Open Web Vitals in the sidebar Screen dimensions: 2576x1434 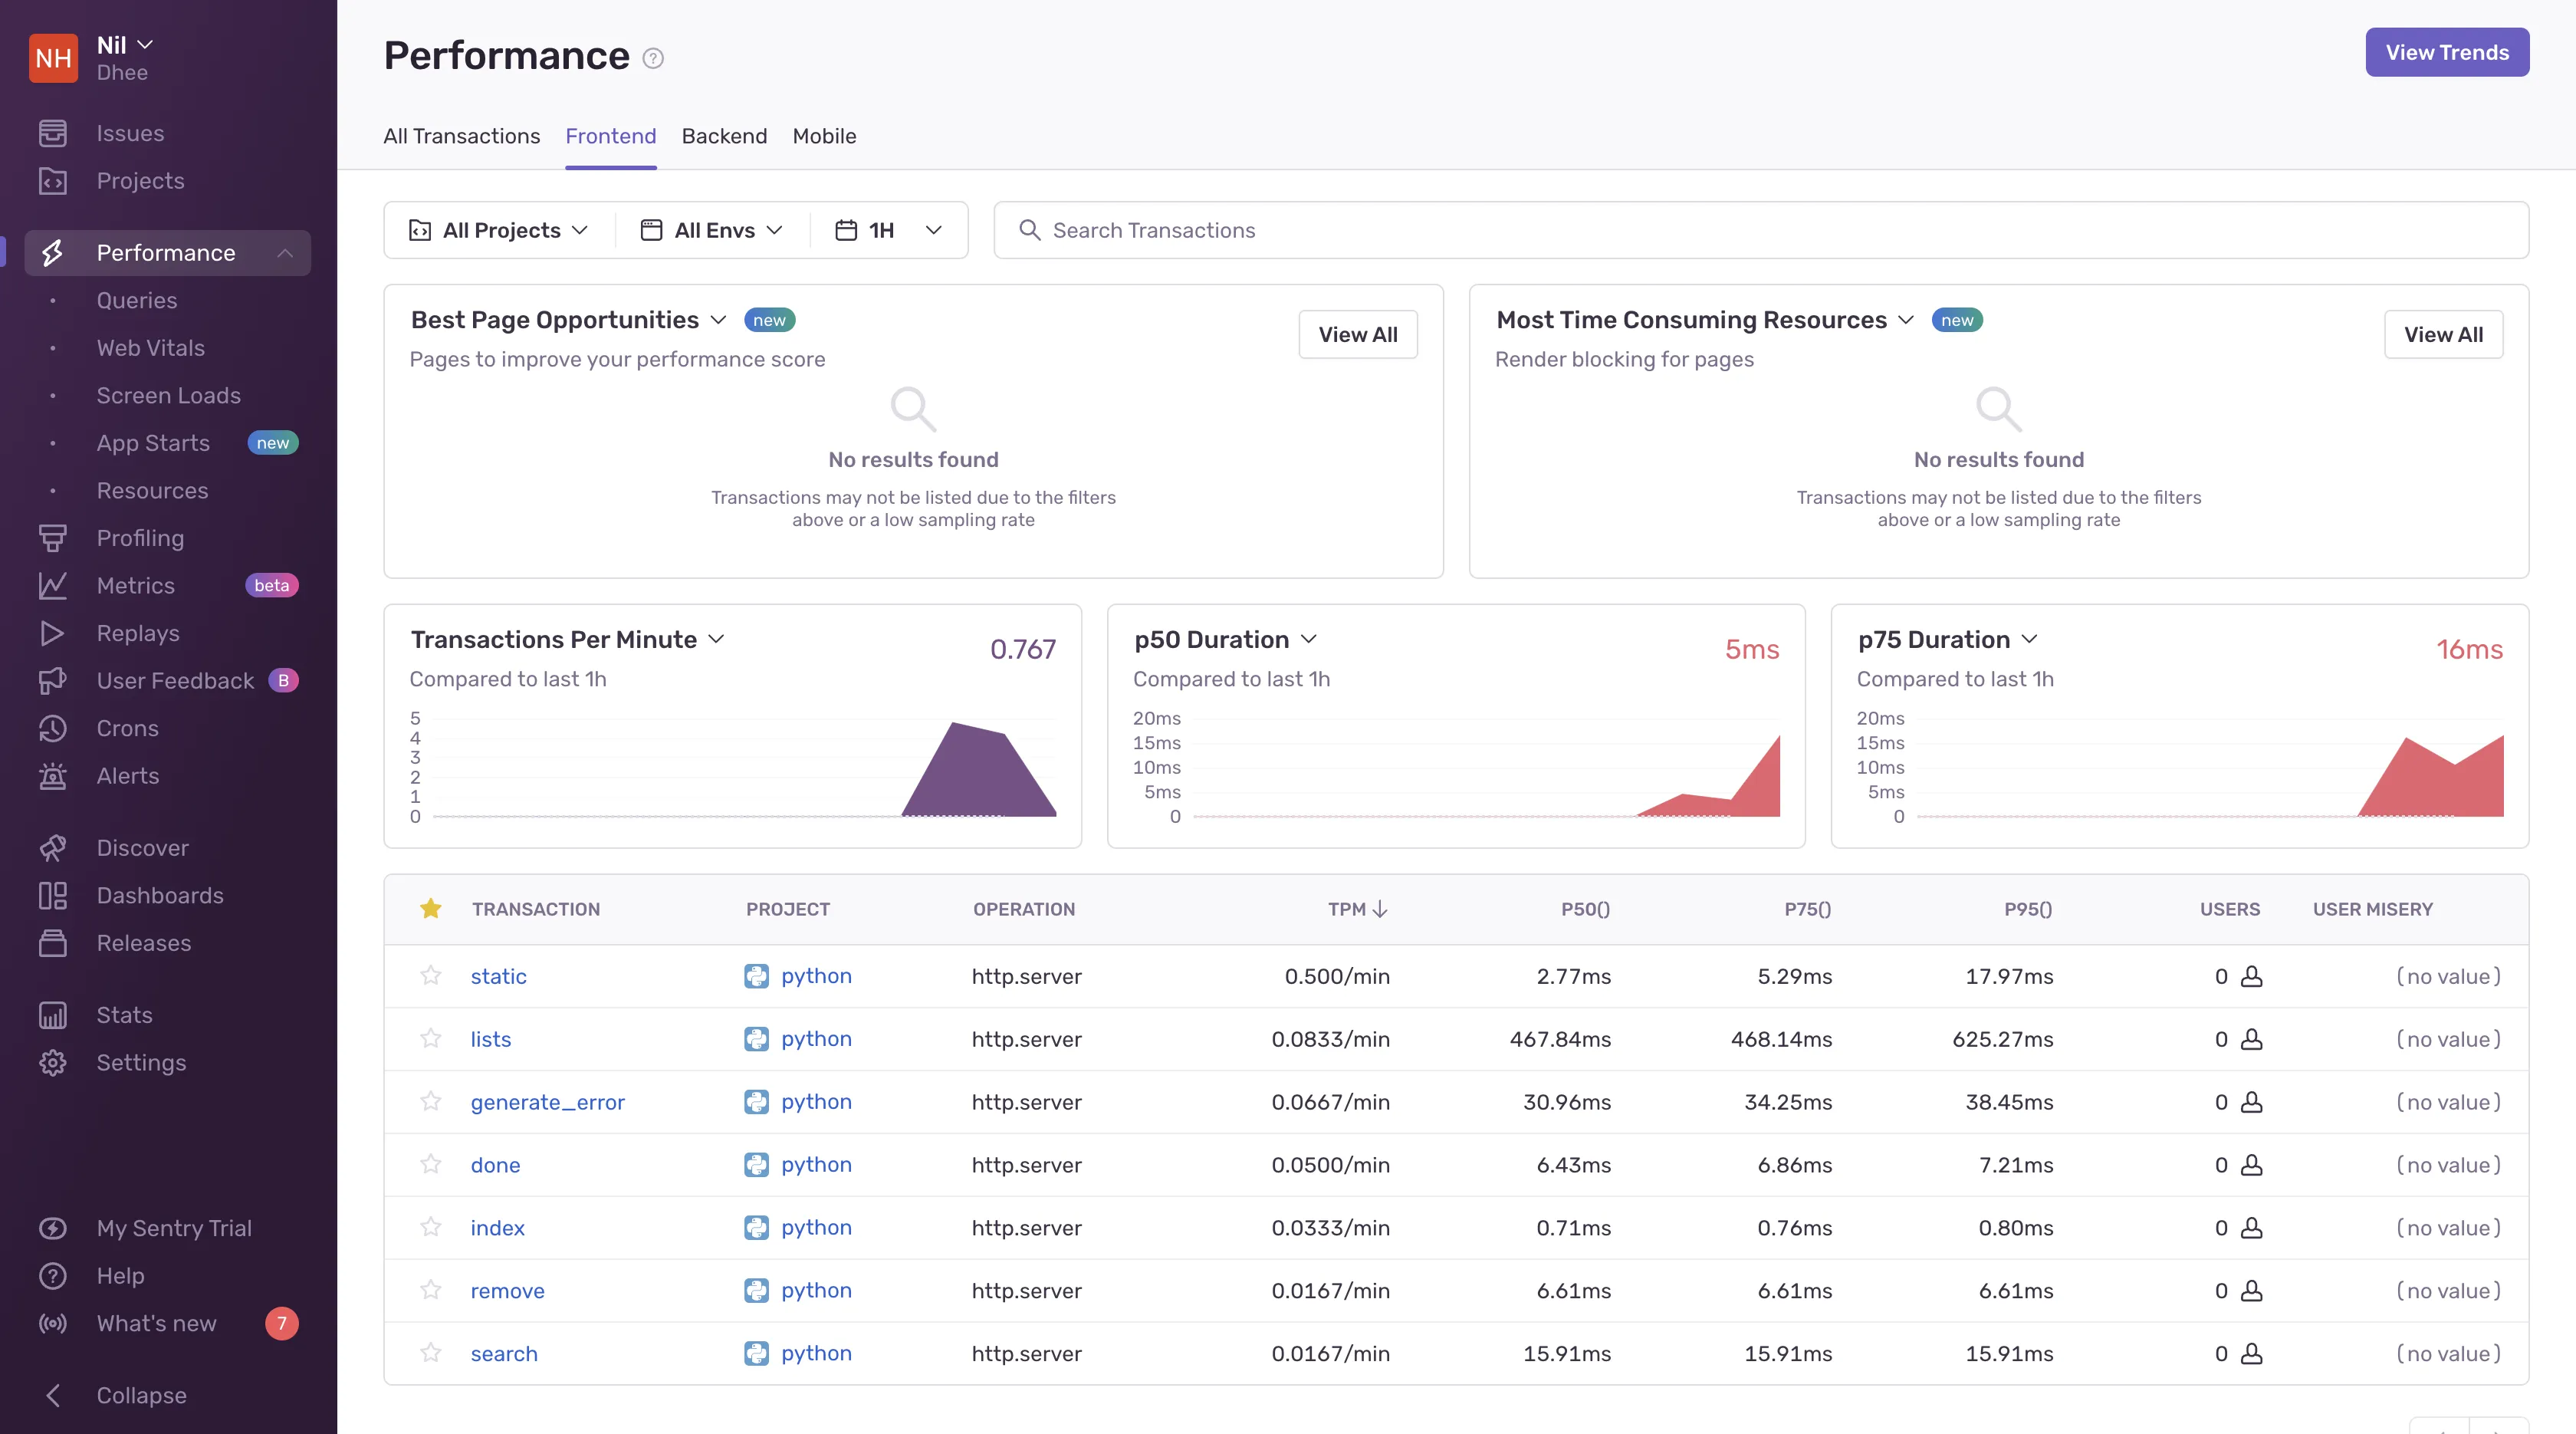pos(151,348)
